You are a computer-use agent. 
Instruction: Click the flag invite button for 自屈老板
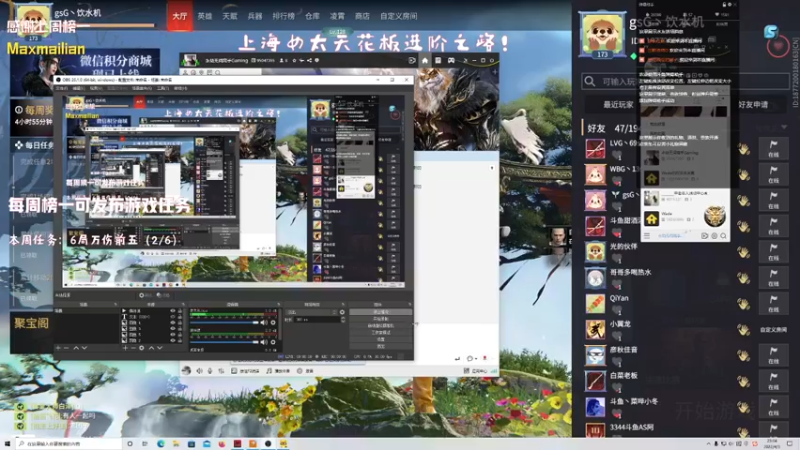[x=773, y=381]
